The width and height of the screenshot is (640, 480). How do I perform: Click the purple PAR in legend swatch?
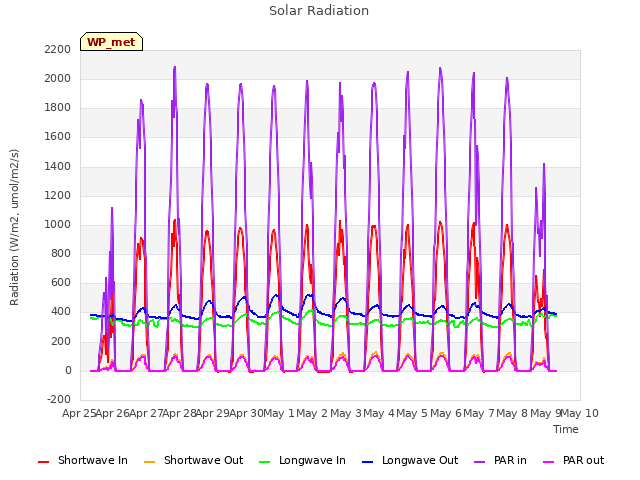tap(480, 462)
